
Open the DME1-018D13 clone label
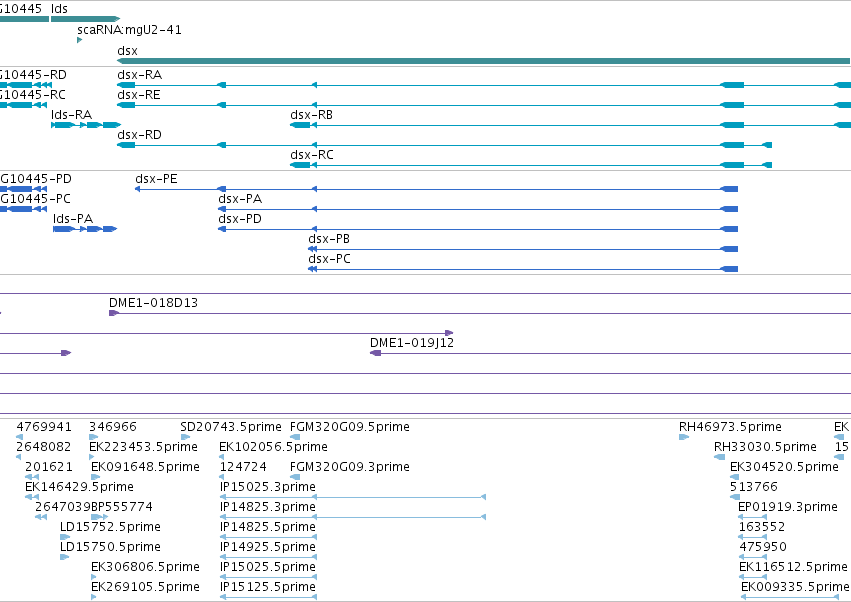coord(154,303)
